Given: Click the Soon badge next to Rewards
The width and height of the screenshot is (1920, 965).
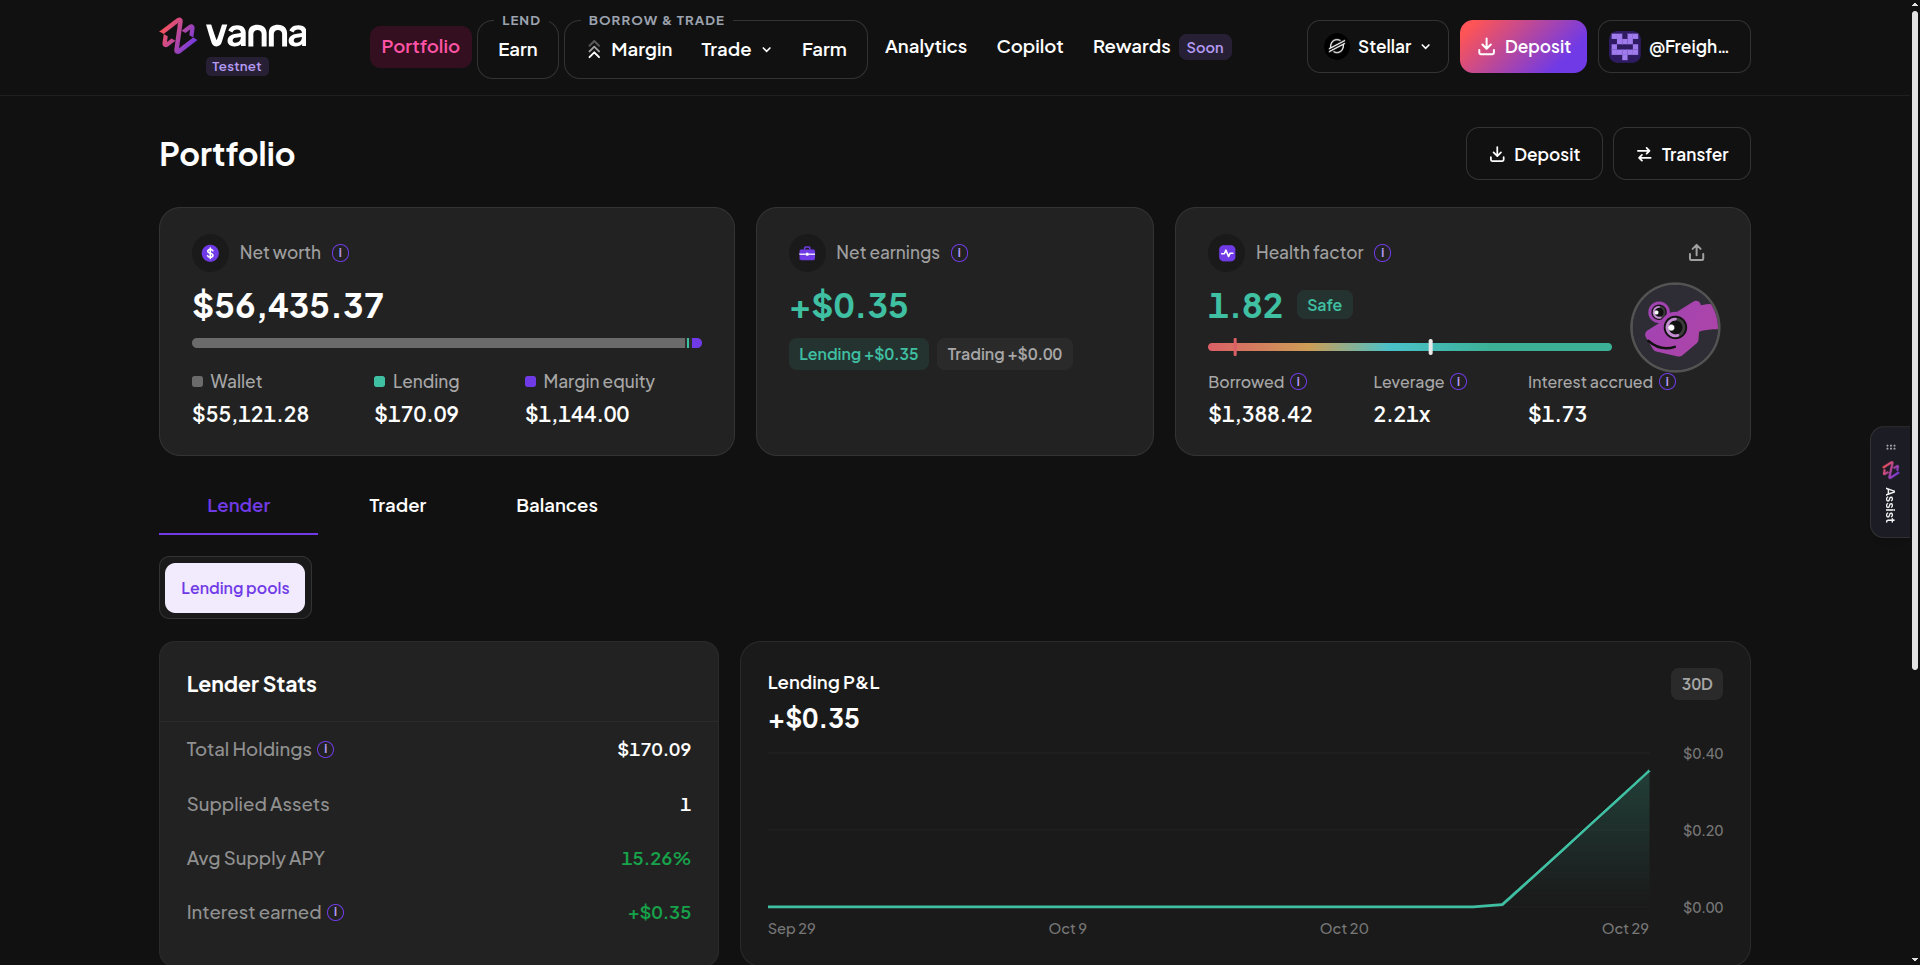Looking at the screenshot, I should tap(1205, 48).
